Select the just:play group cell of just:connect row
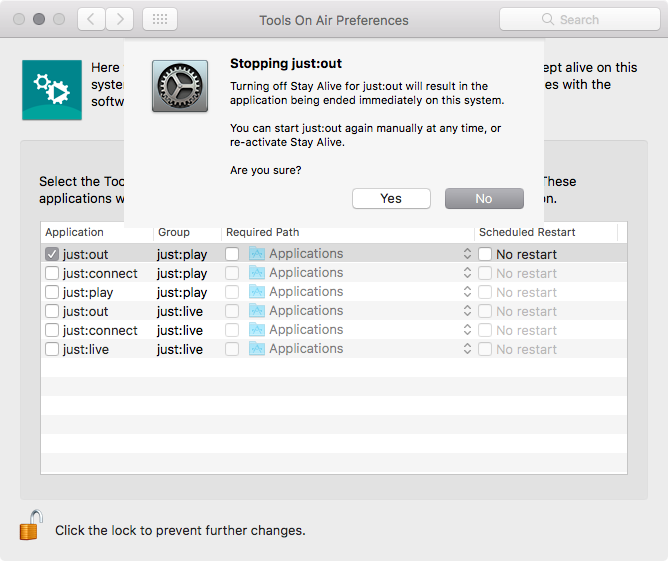The height and width of the screenshot is (561, 668). 182,273
